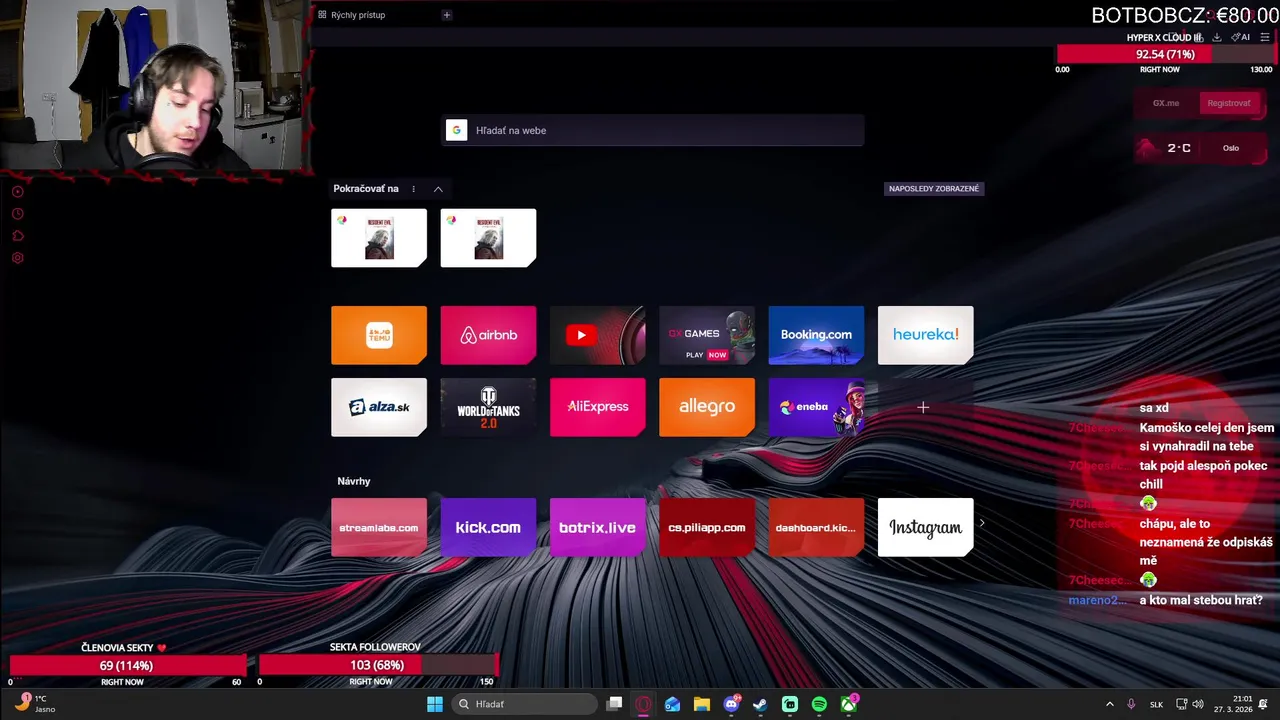This screenshot has width=1280, height=720.
Task: Click HYPER X CLOUD goal progress bar
Action: (x=1166, y=54)
